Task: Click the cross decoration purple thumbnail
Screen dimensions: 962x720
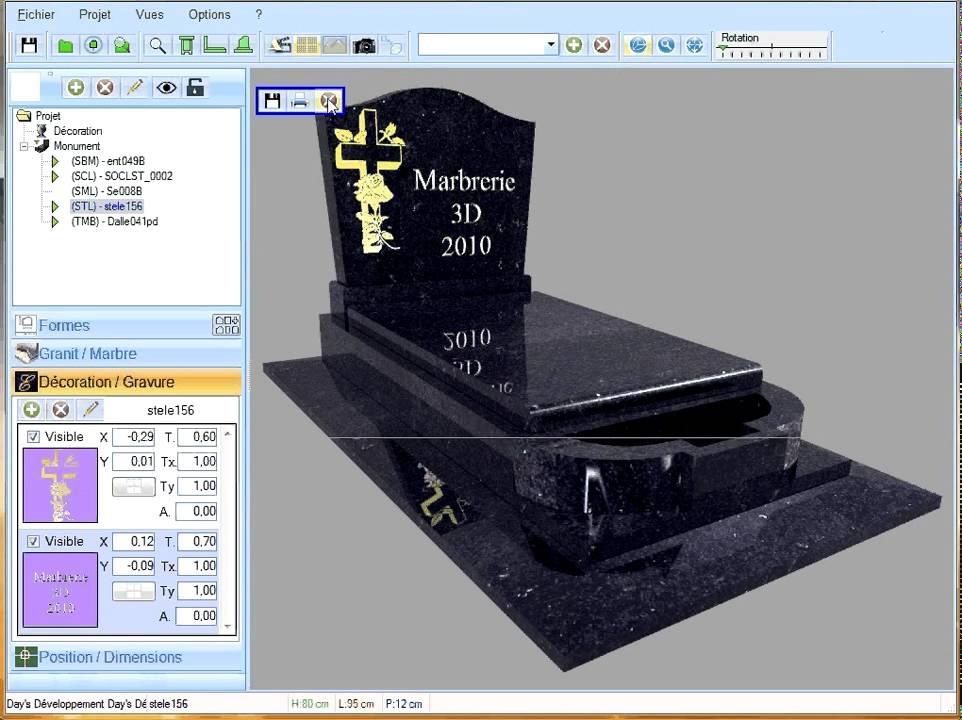Action: (x=60, y=485)
